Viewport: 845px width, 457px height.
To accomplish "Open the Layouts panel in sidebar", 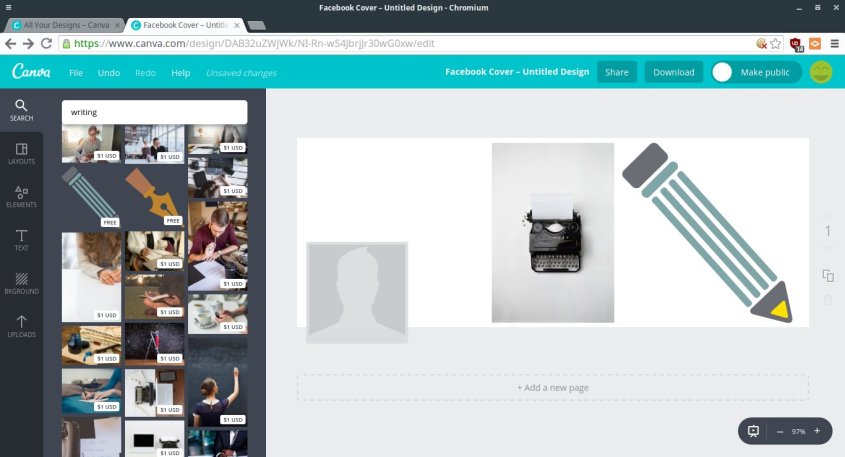I will click(x=21, y=153).
